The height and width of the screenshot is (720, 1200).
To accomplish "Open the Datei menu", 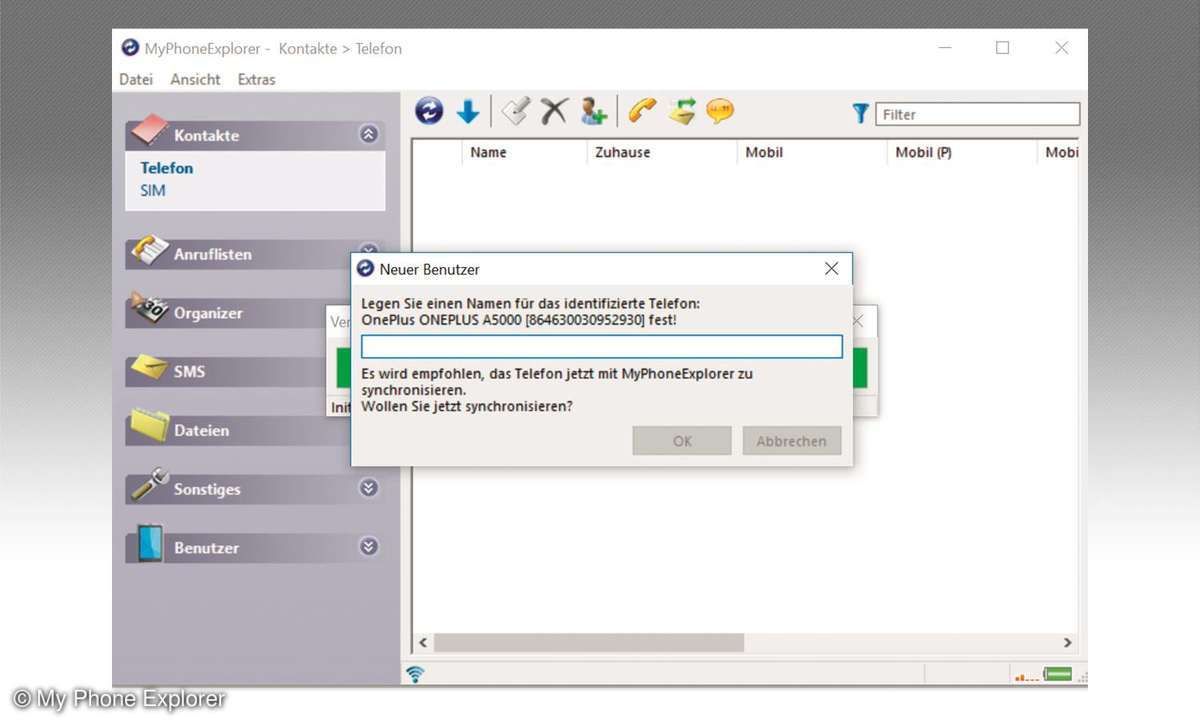I will 136,80.
